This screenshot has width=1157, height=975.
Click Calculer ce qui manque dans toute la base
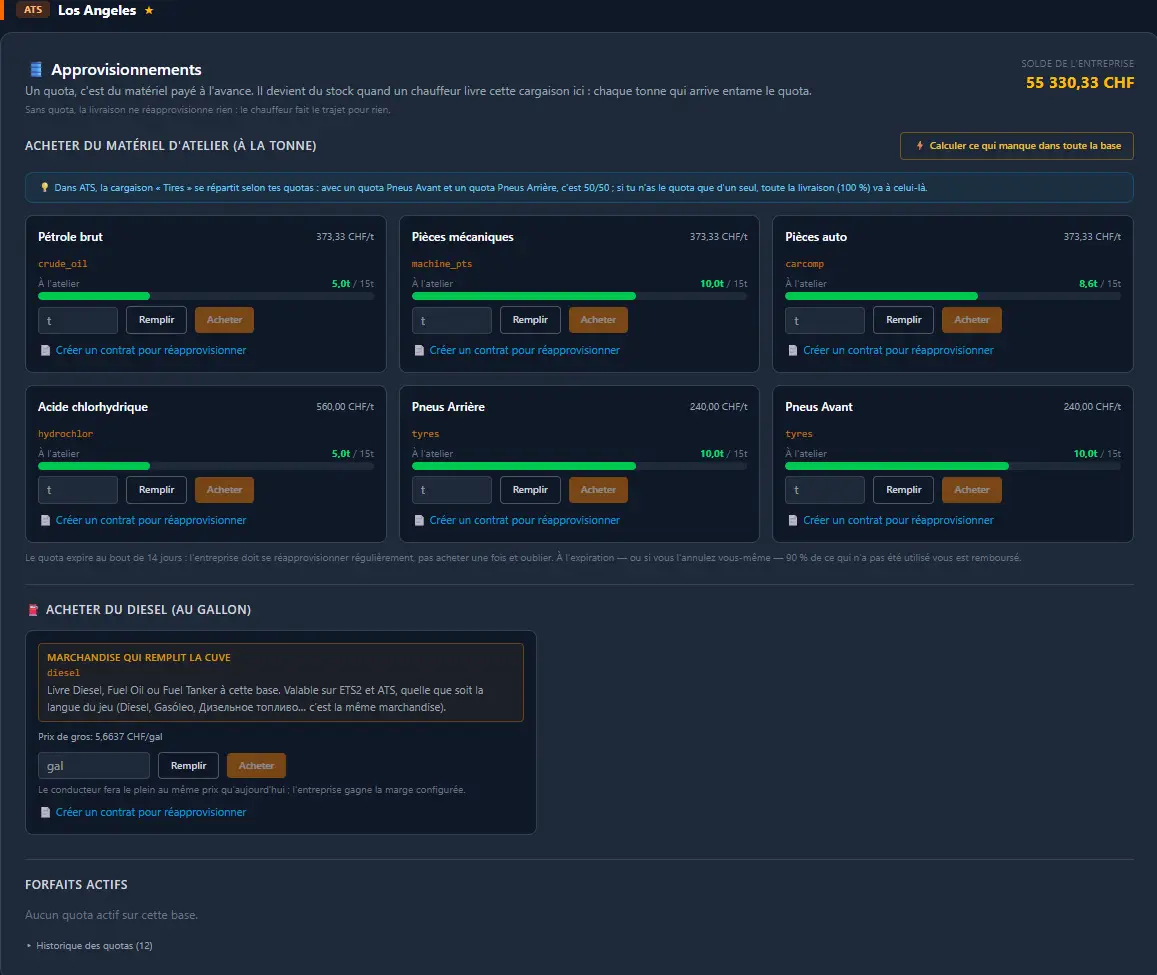[1016, 145]
